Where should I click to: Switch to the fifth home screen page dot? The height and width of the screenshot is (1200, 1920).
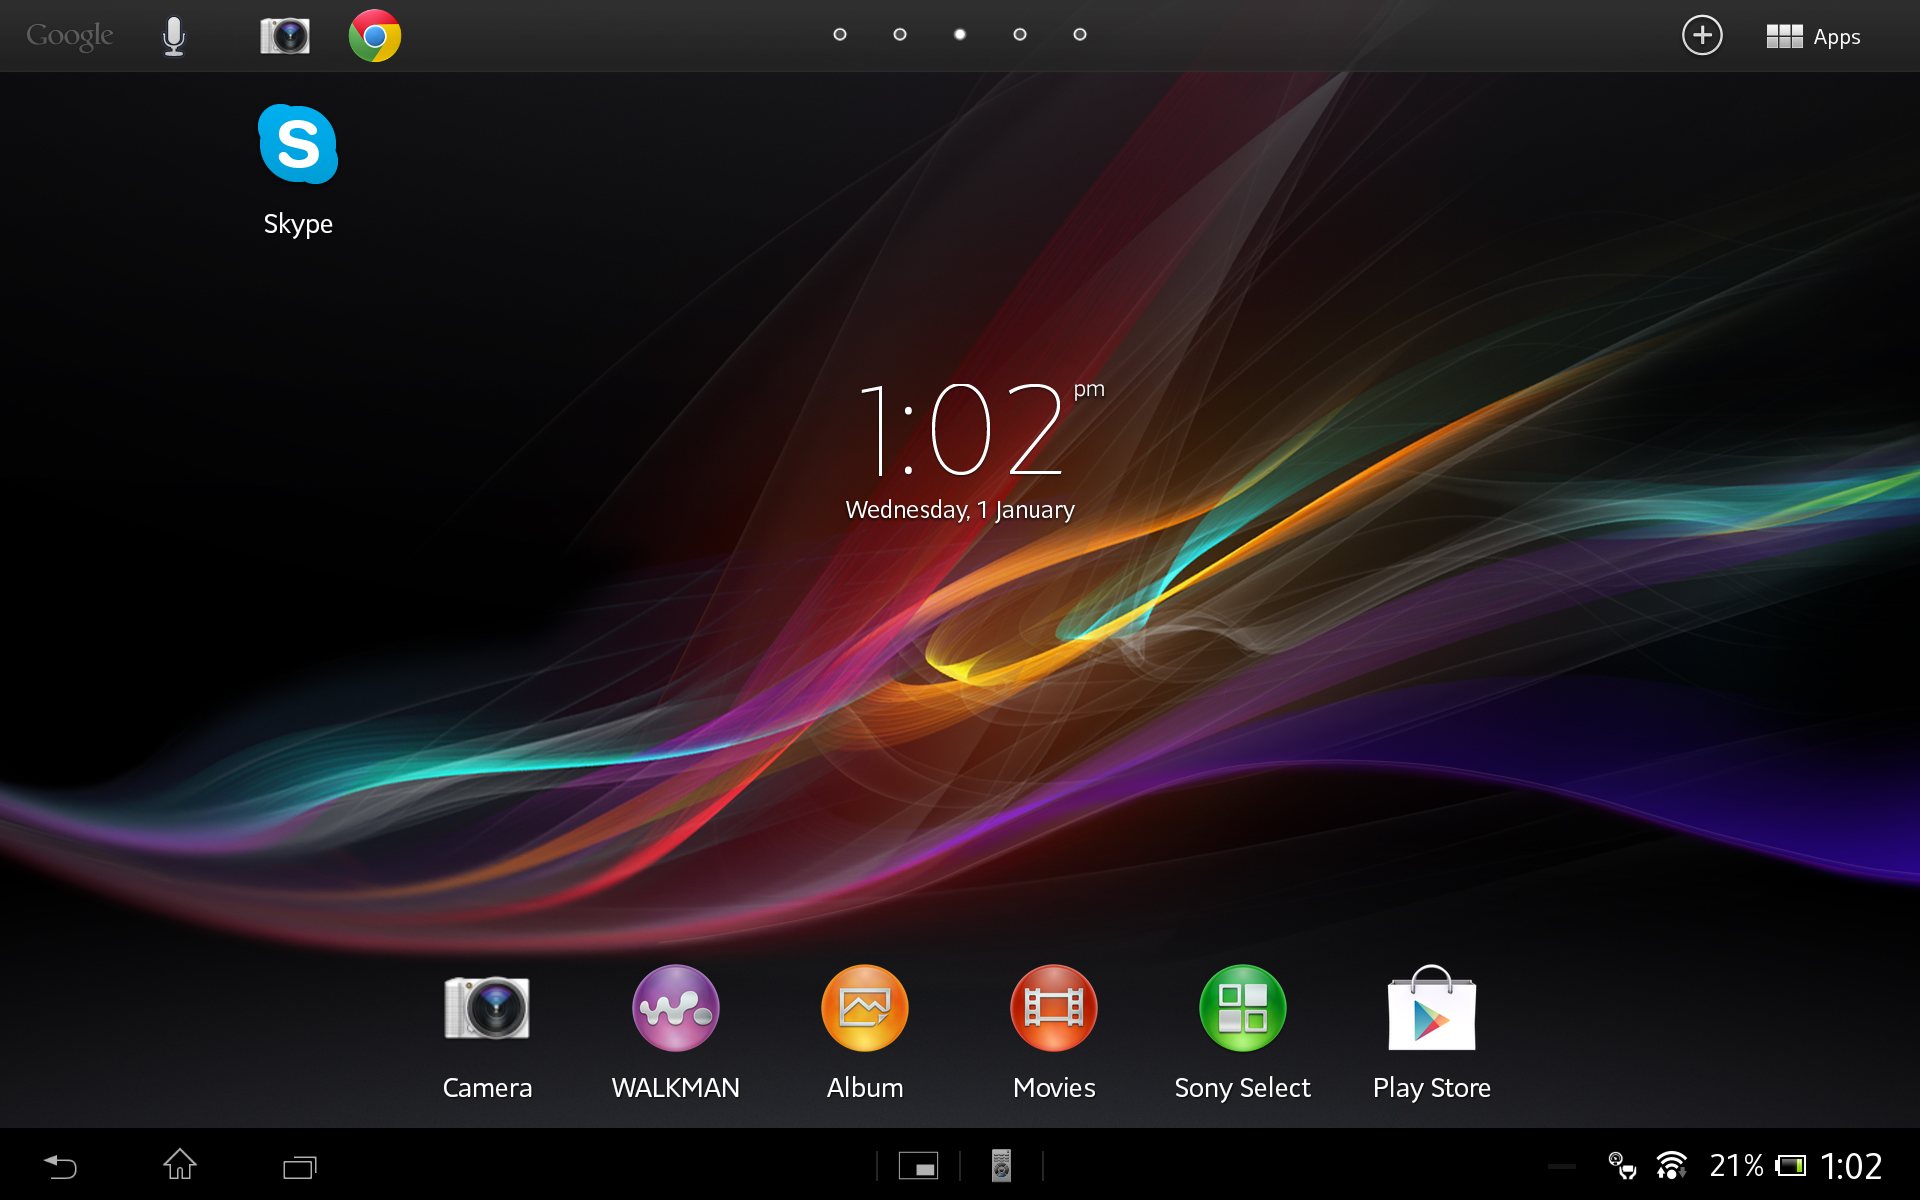pyautogui.click(x=1080, y=35)
